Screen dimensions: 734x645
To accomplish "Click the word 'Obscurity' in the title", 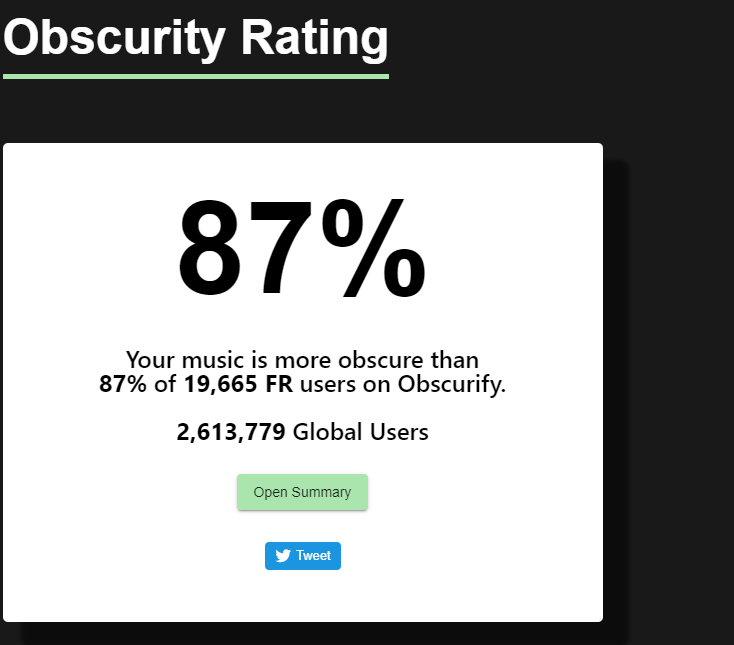I will [x=114, y=39].
